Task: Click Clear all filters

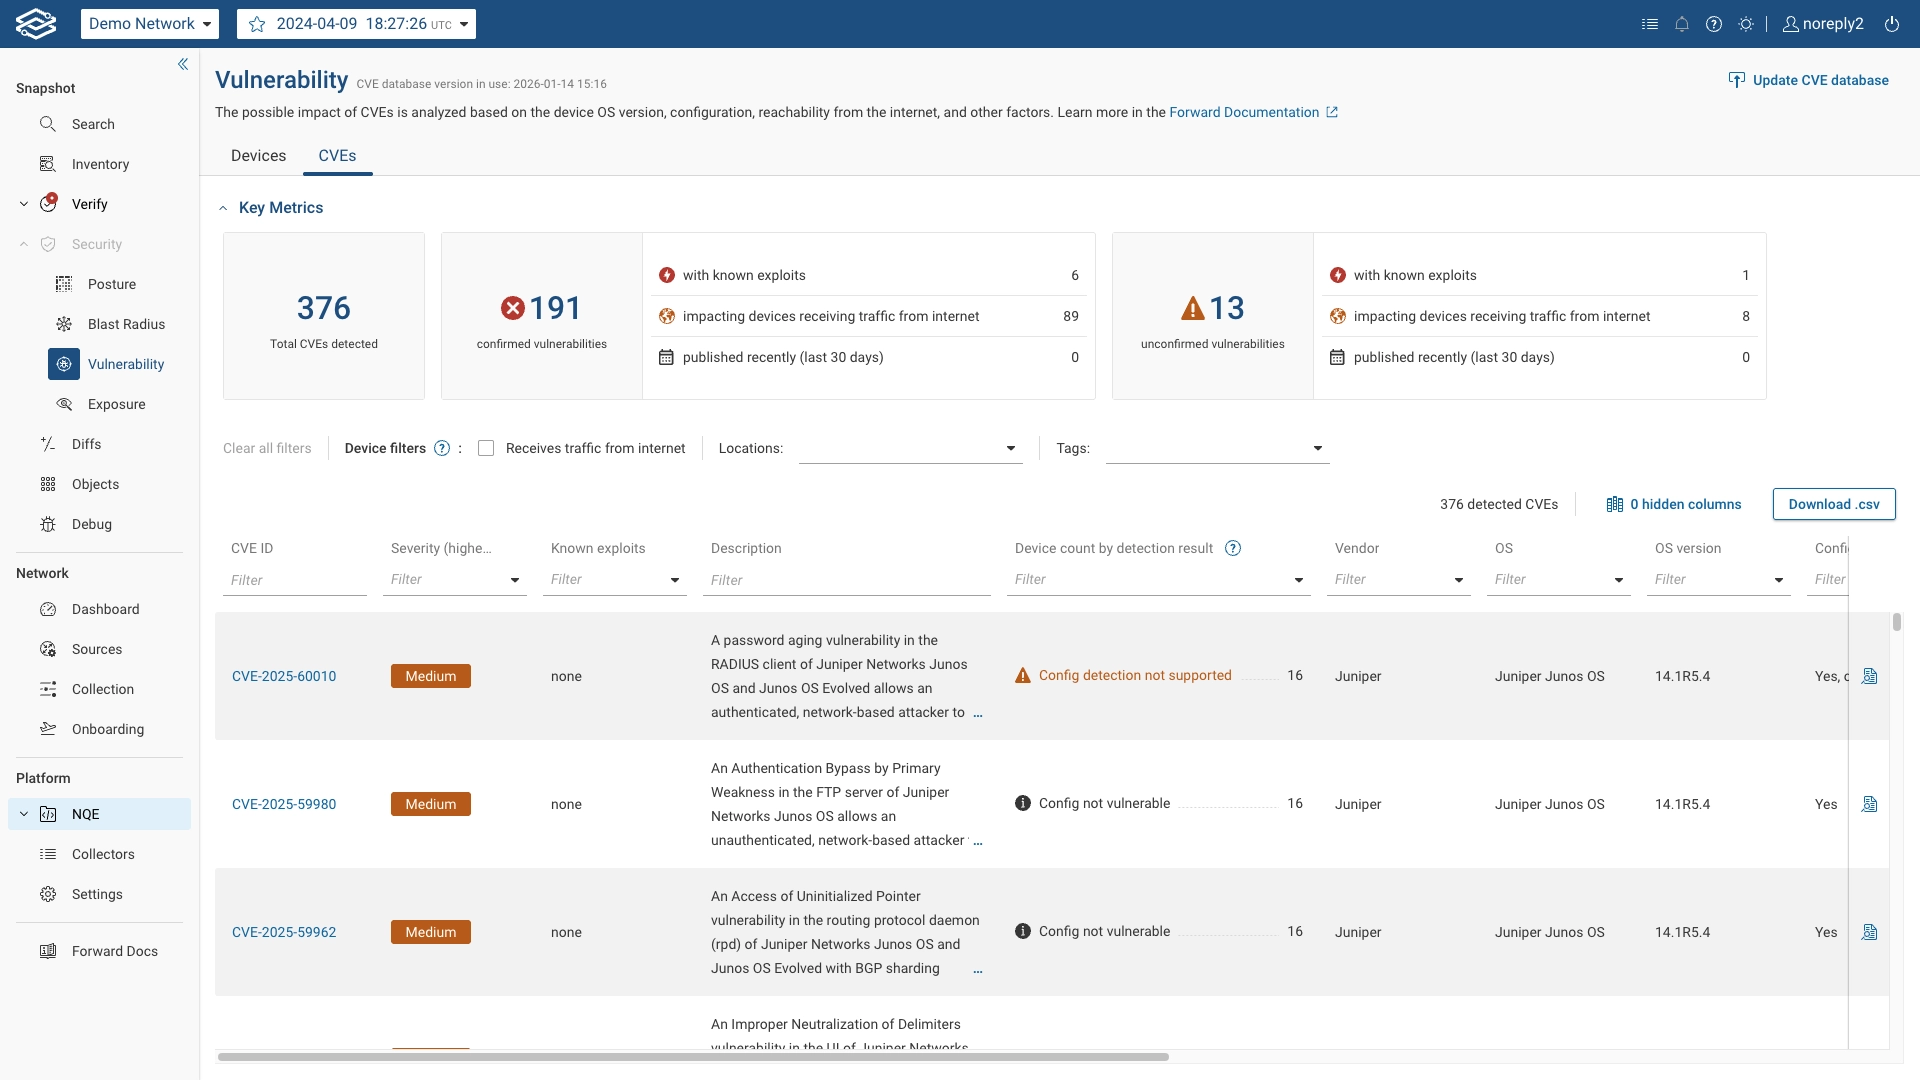Action: click(x=266, y=448)
